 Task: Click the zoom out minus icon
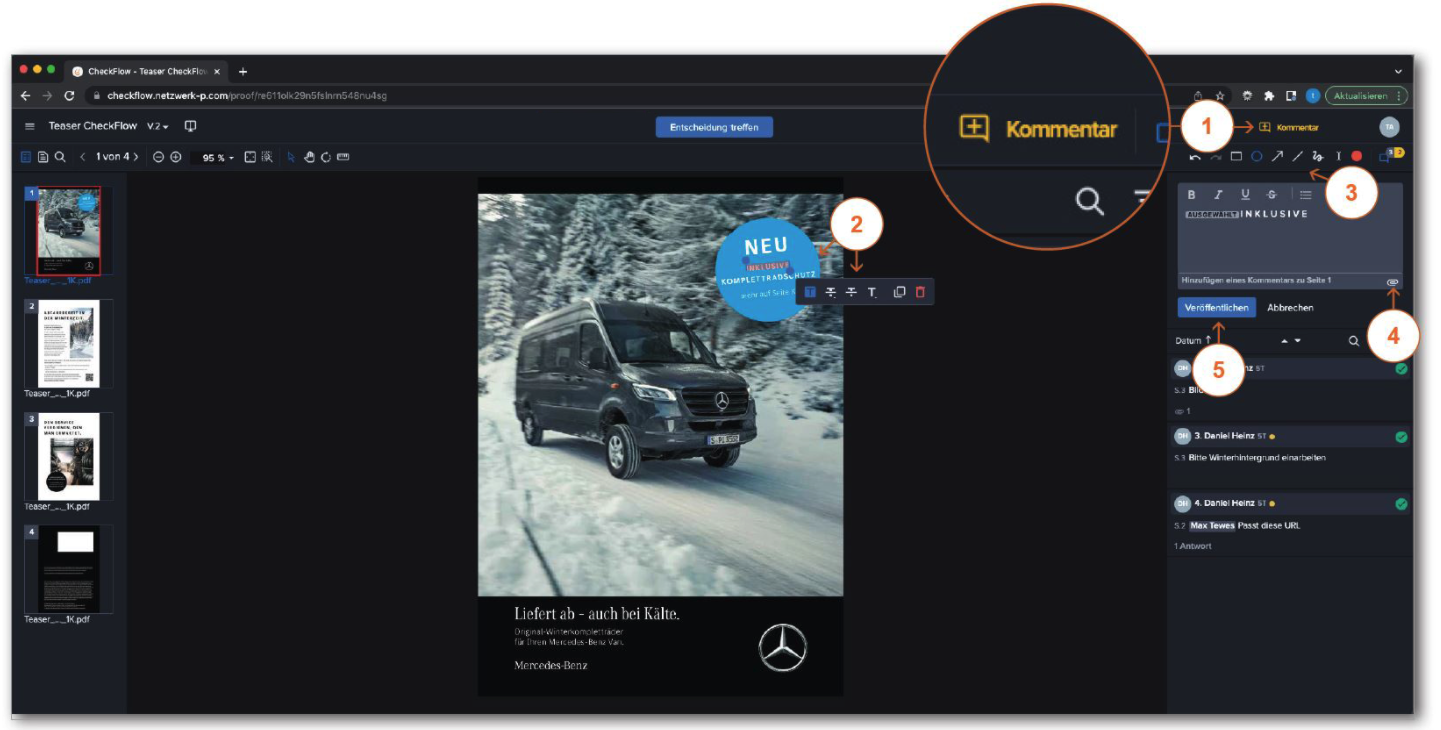click(x=158, y=157)
